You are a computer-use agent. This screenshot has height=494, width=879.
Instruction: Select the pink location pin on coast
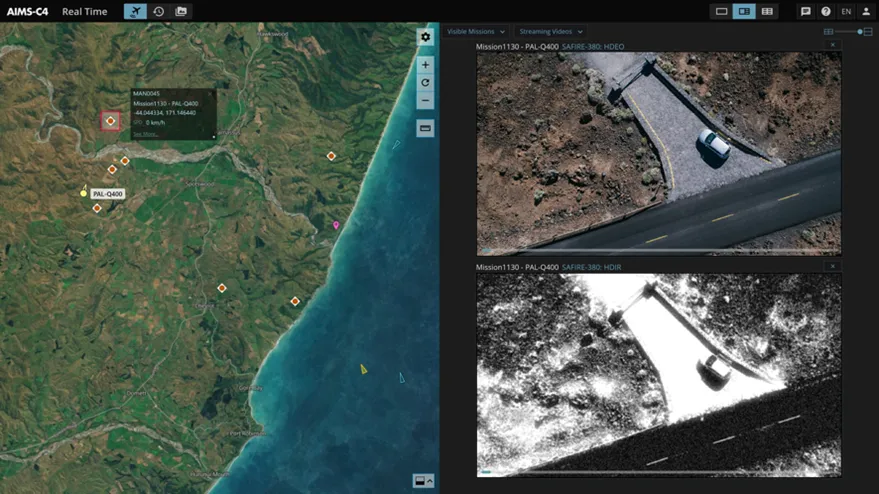pyautogui.click(x=336, y=225)
